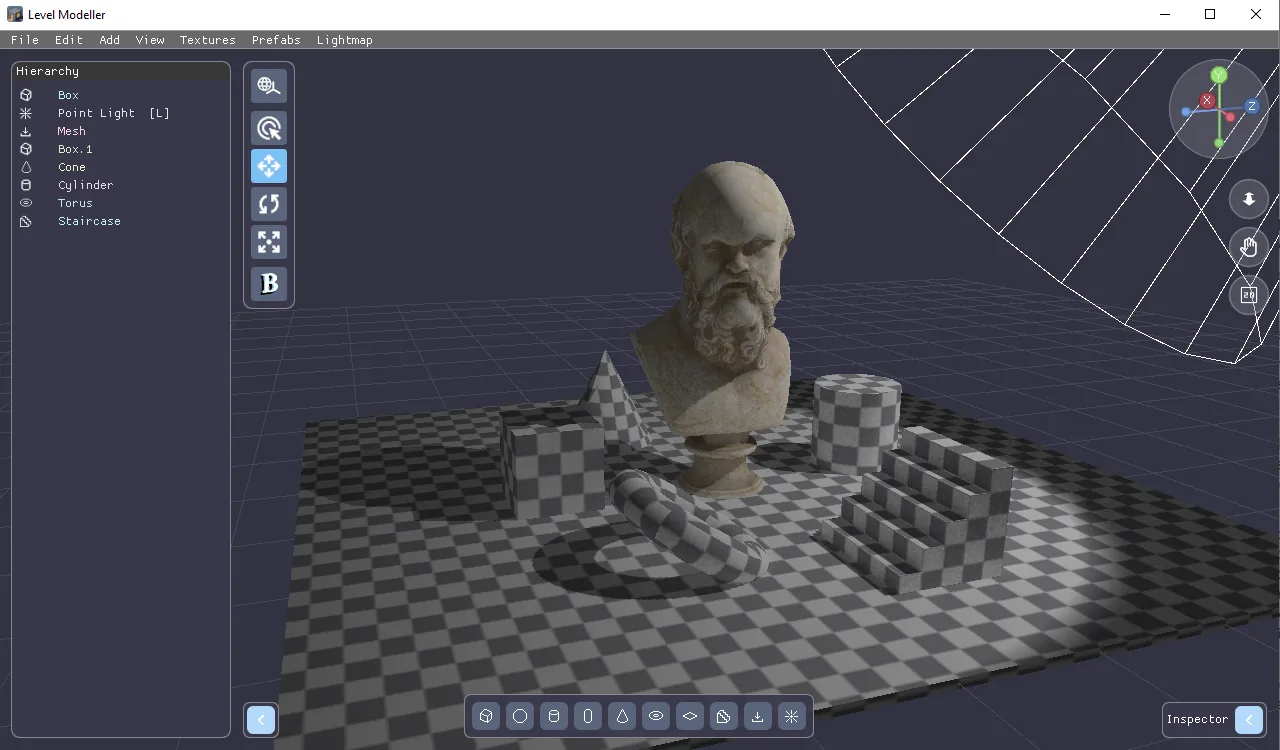
Task: Open the Lightmap menu
Action: coord(345,40)
